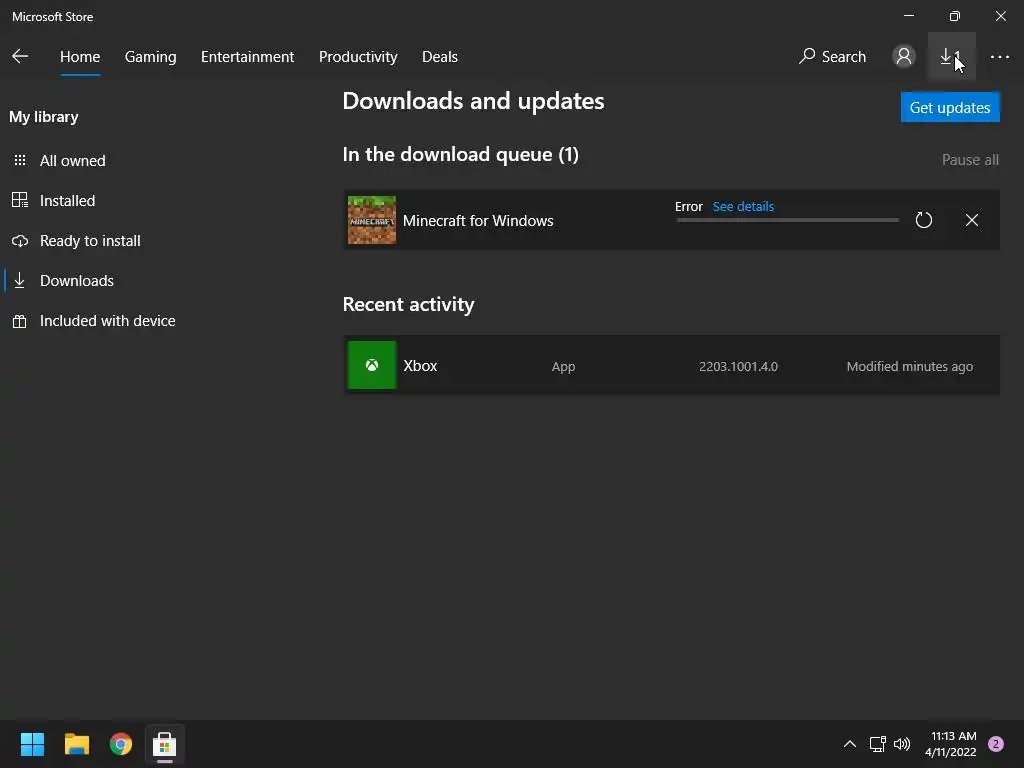This screenshot has height=768, width=1024.
Task: Open the downloads indicator in the header
Action: tap(952, 57)
